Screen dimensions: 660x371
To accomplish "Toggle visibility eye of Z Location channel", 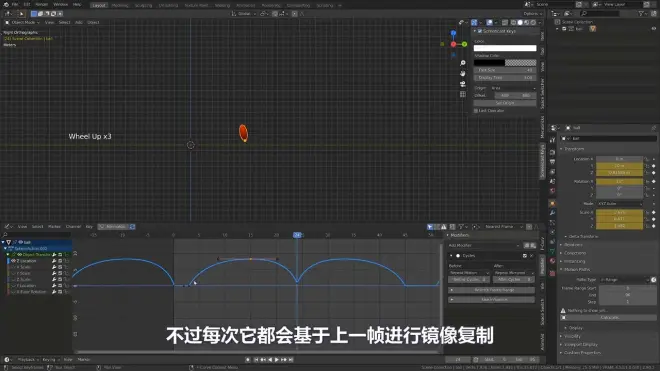I will (x=13, y=261).
